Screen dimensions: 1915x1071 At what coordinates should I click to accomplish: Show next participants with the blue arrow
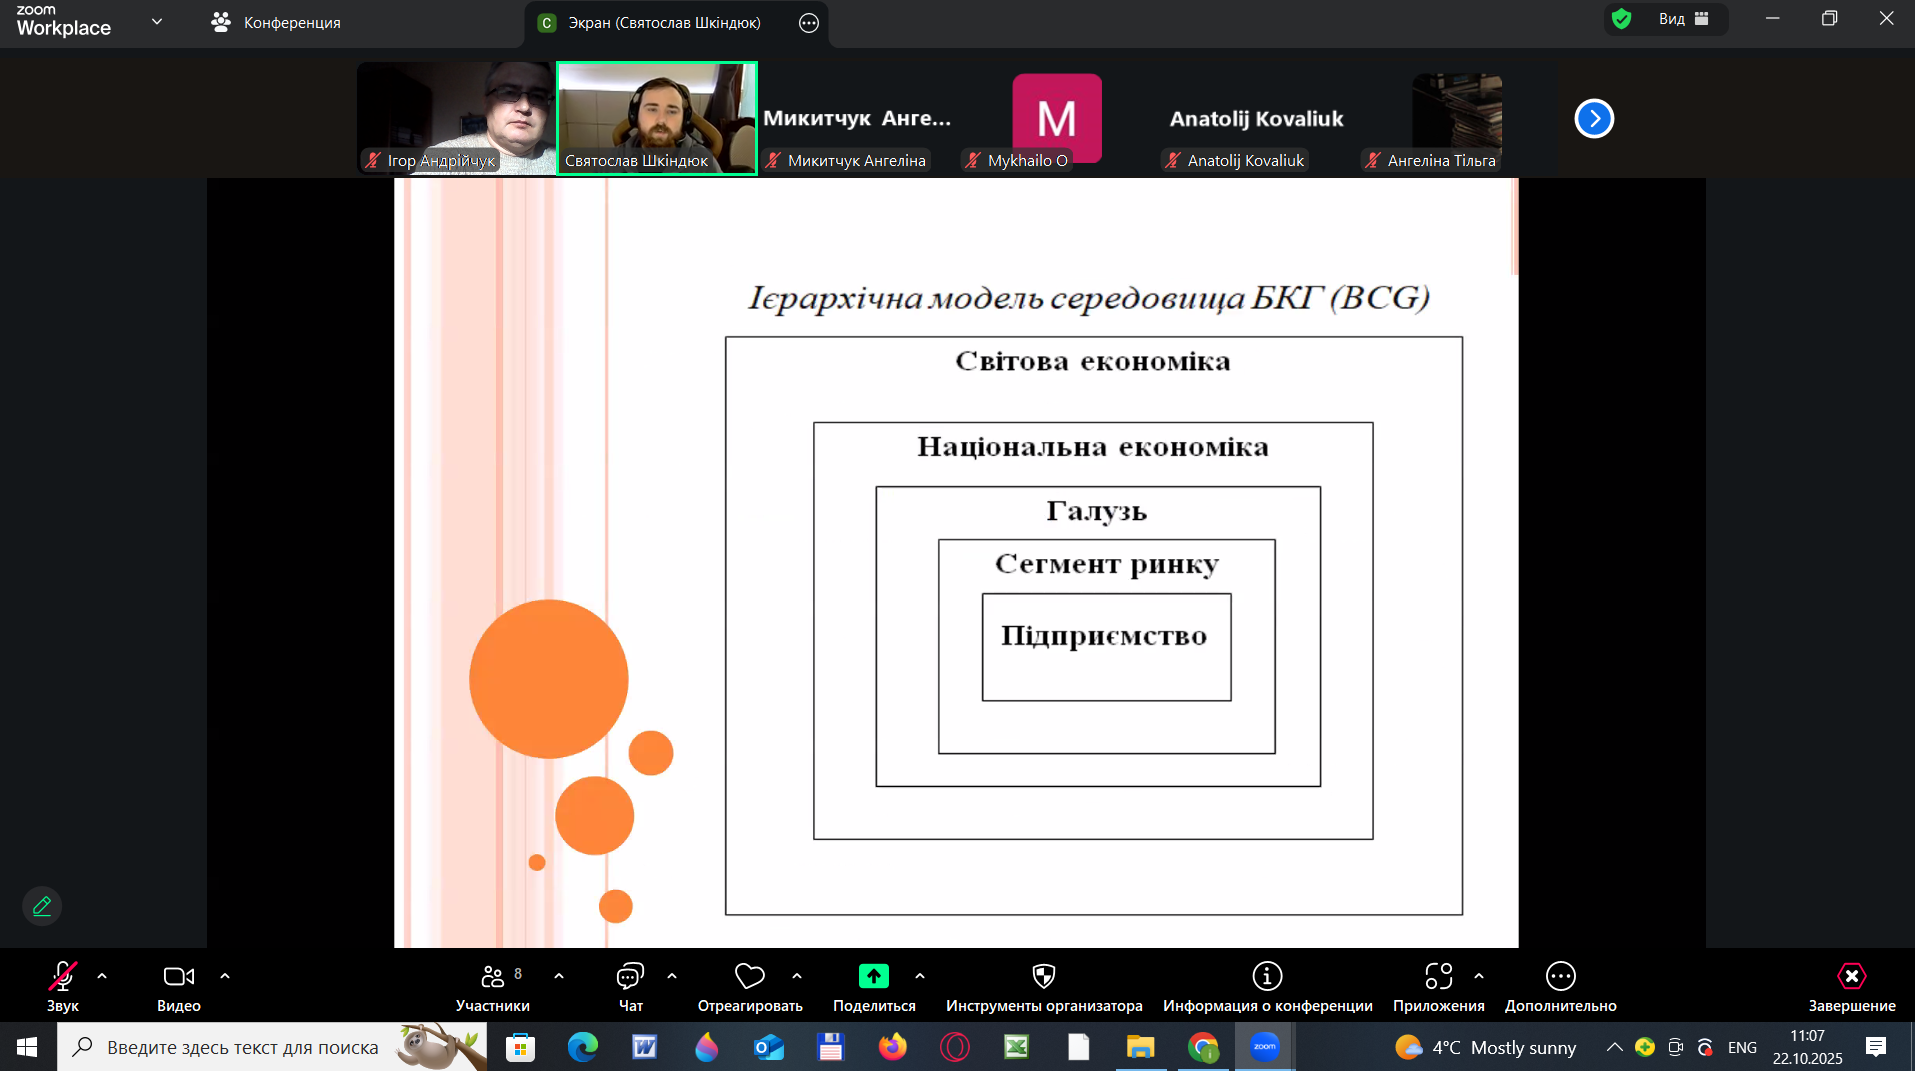click(x=1594, y=119)
